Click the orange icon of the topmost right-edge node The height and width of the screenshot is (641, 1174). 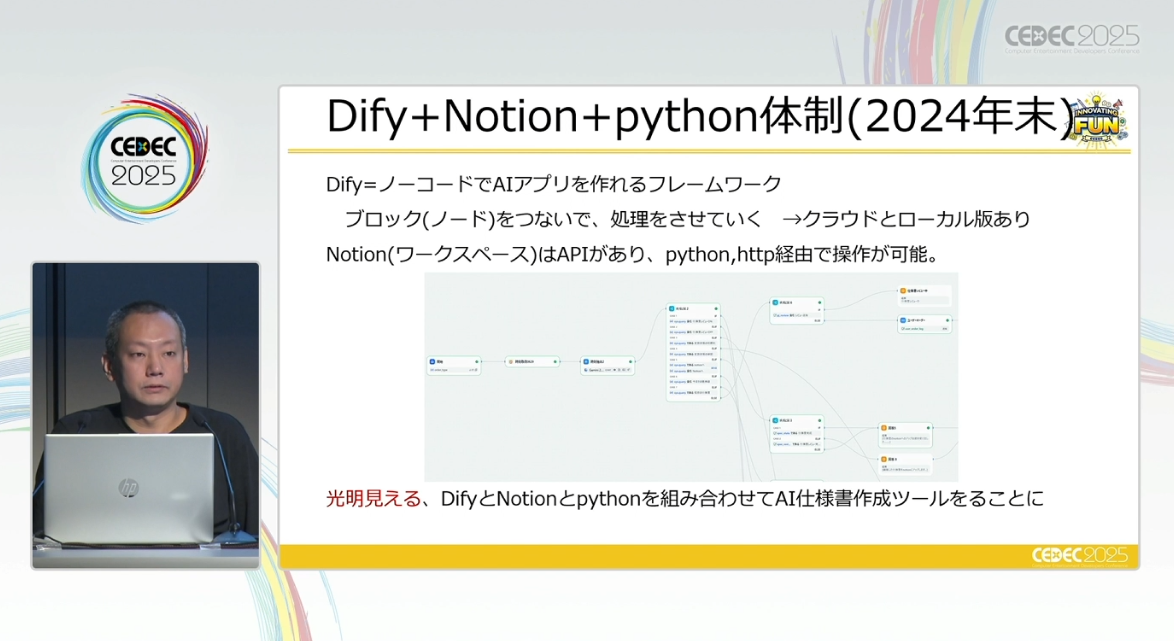coord(903,291)
